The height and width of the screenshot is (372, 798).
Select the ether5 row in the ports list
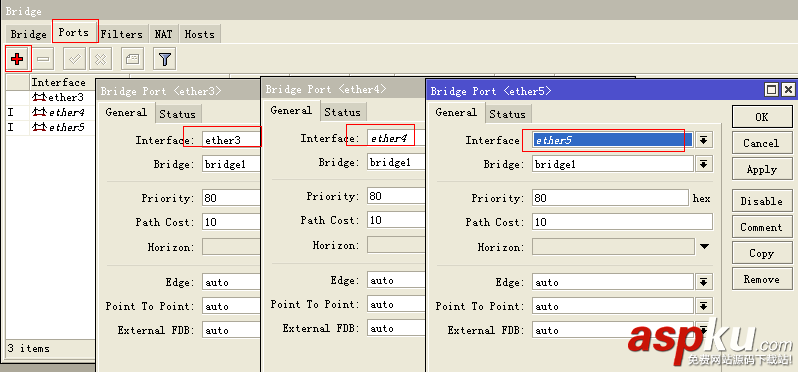(x=51, y=128)
